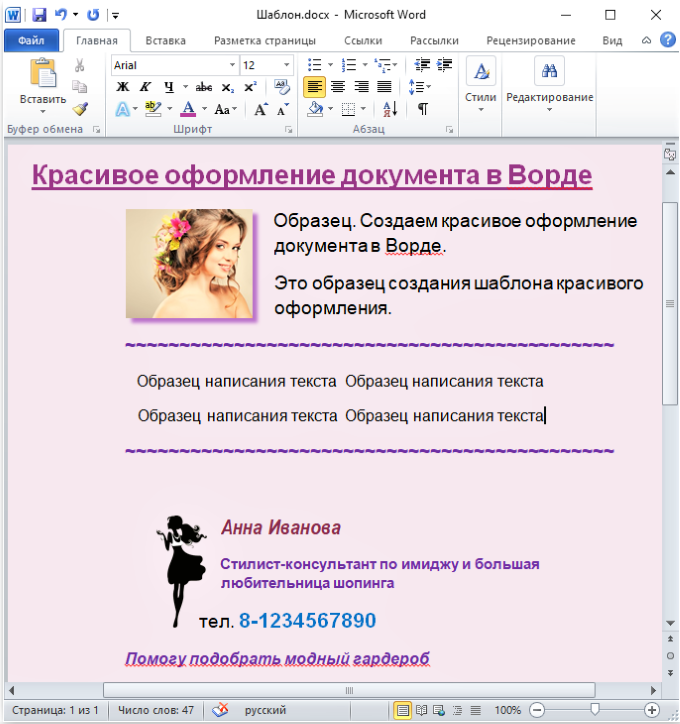The image size is (680, 724).
Task: Toggle bold formatting in the Font group
Action: pos(124,87)
